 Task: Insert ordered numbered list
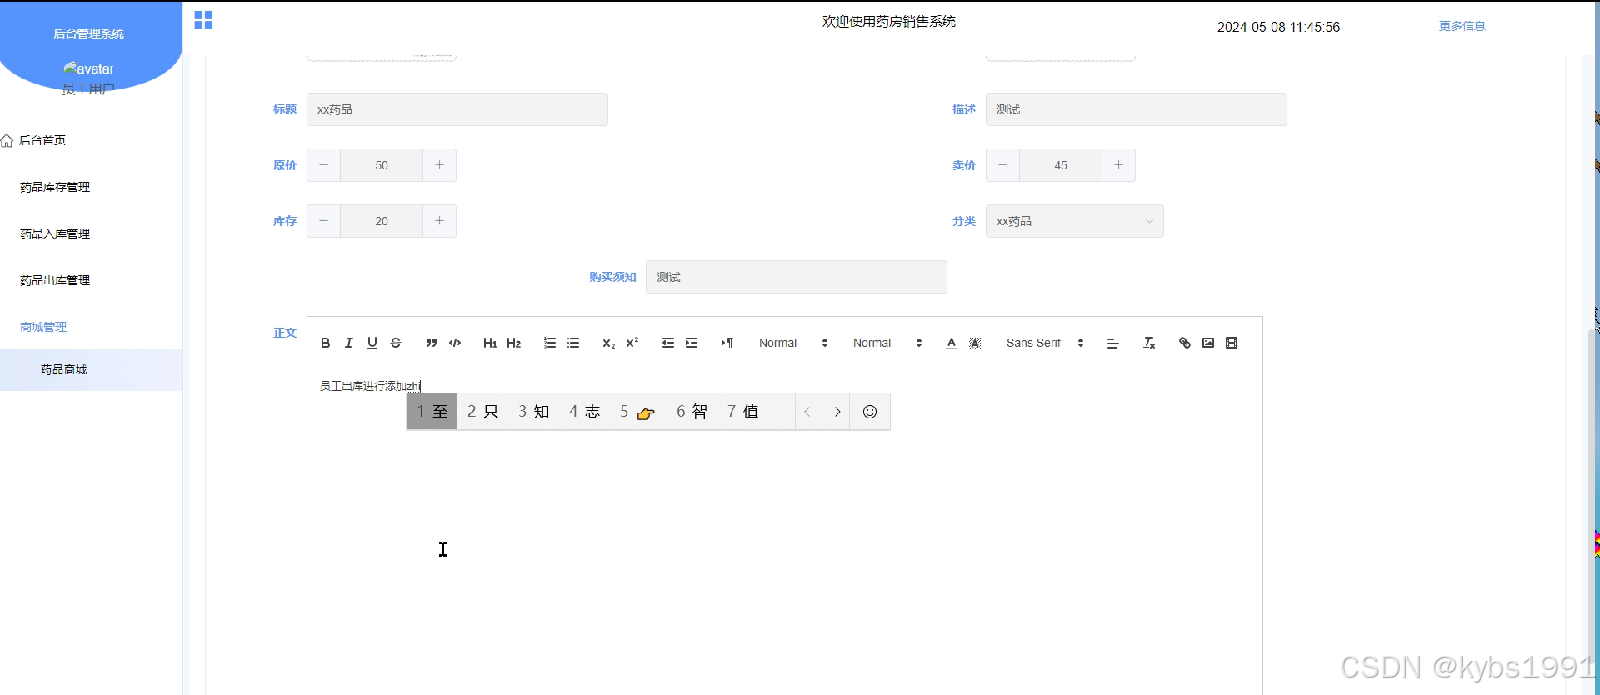pyautogui.click(x=549, y=343)
